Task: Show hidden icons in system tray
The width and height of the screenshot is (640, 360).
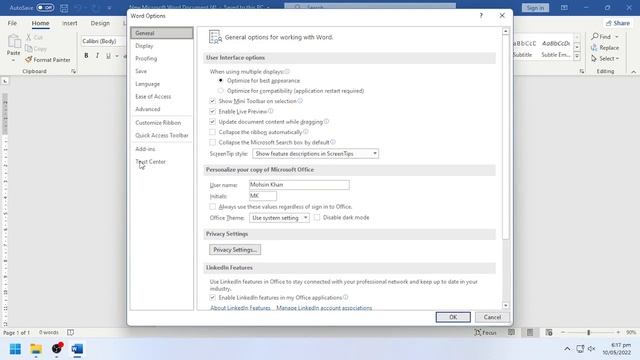Action: click(567, 349)
